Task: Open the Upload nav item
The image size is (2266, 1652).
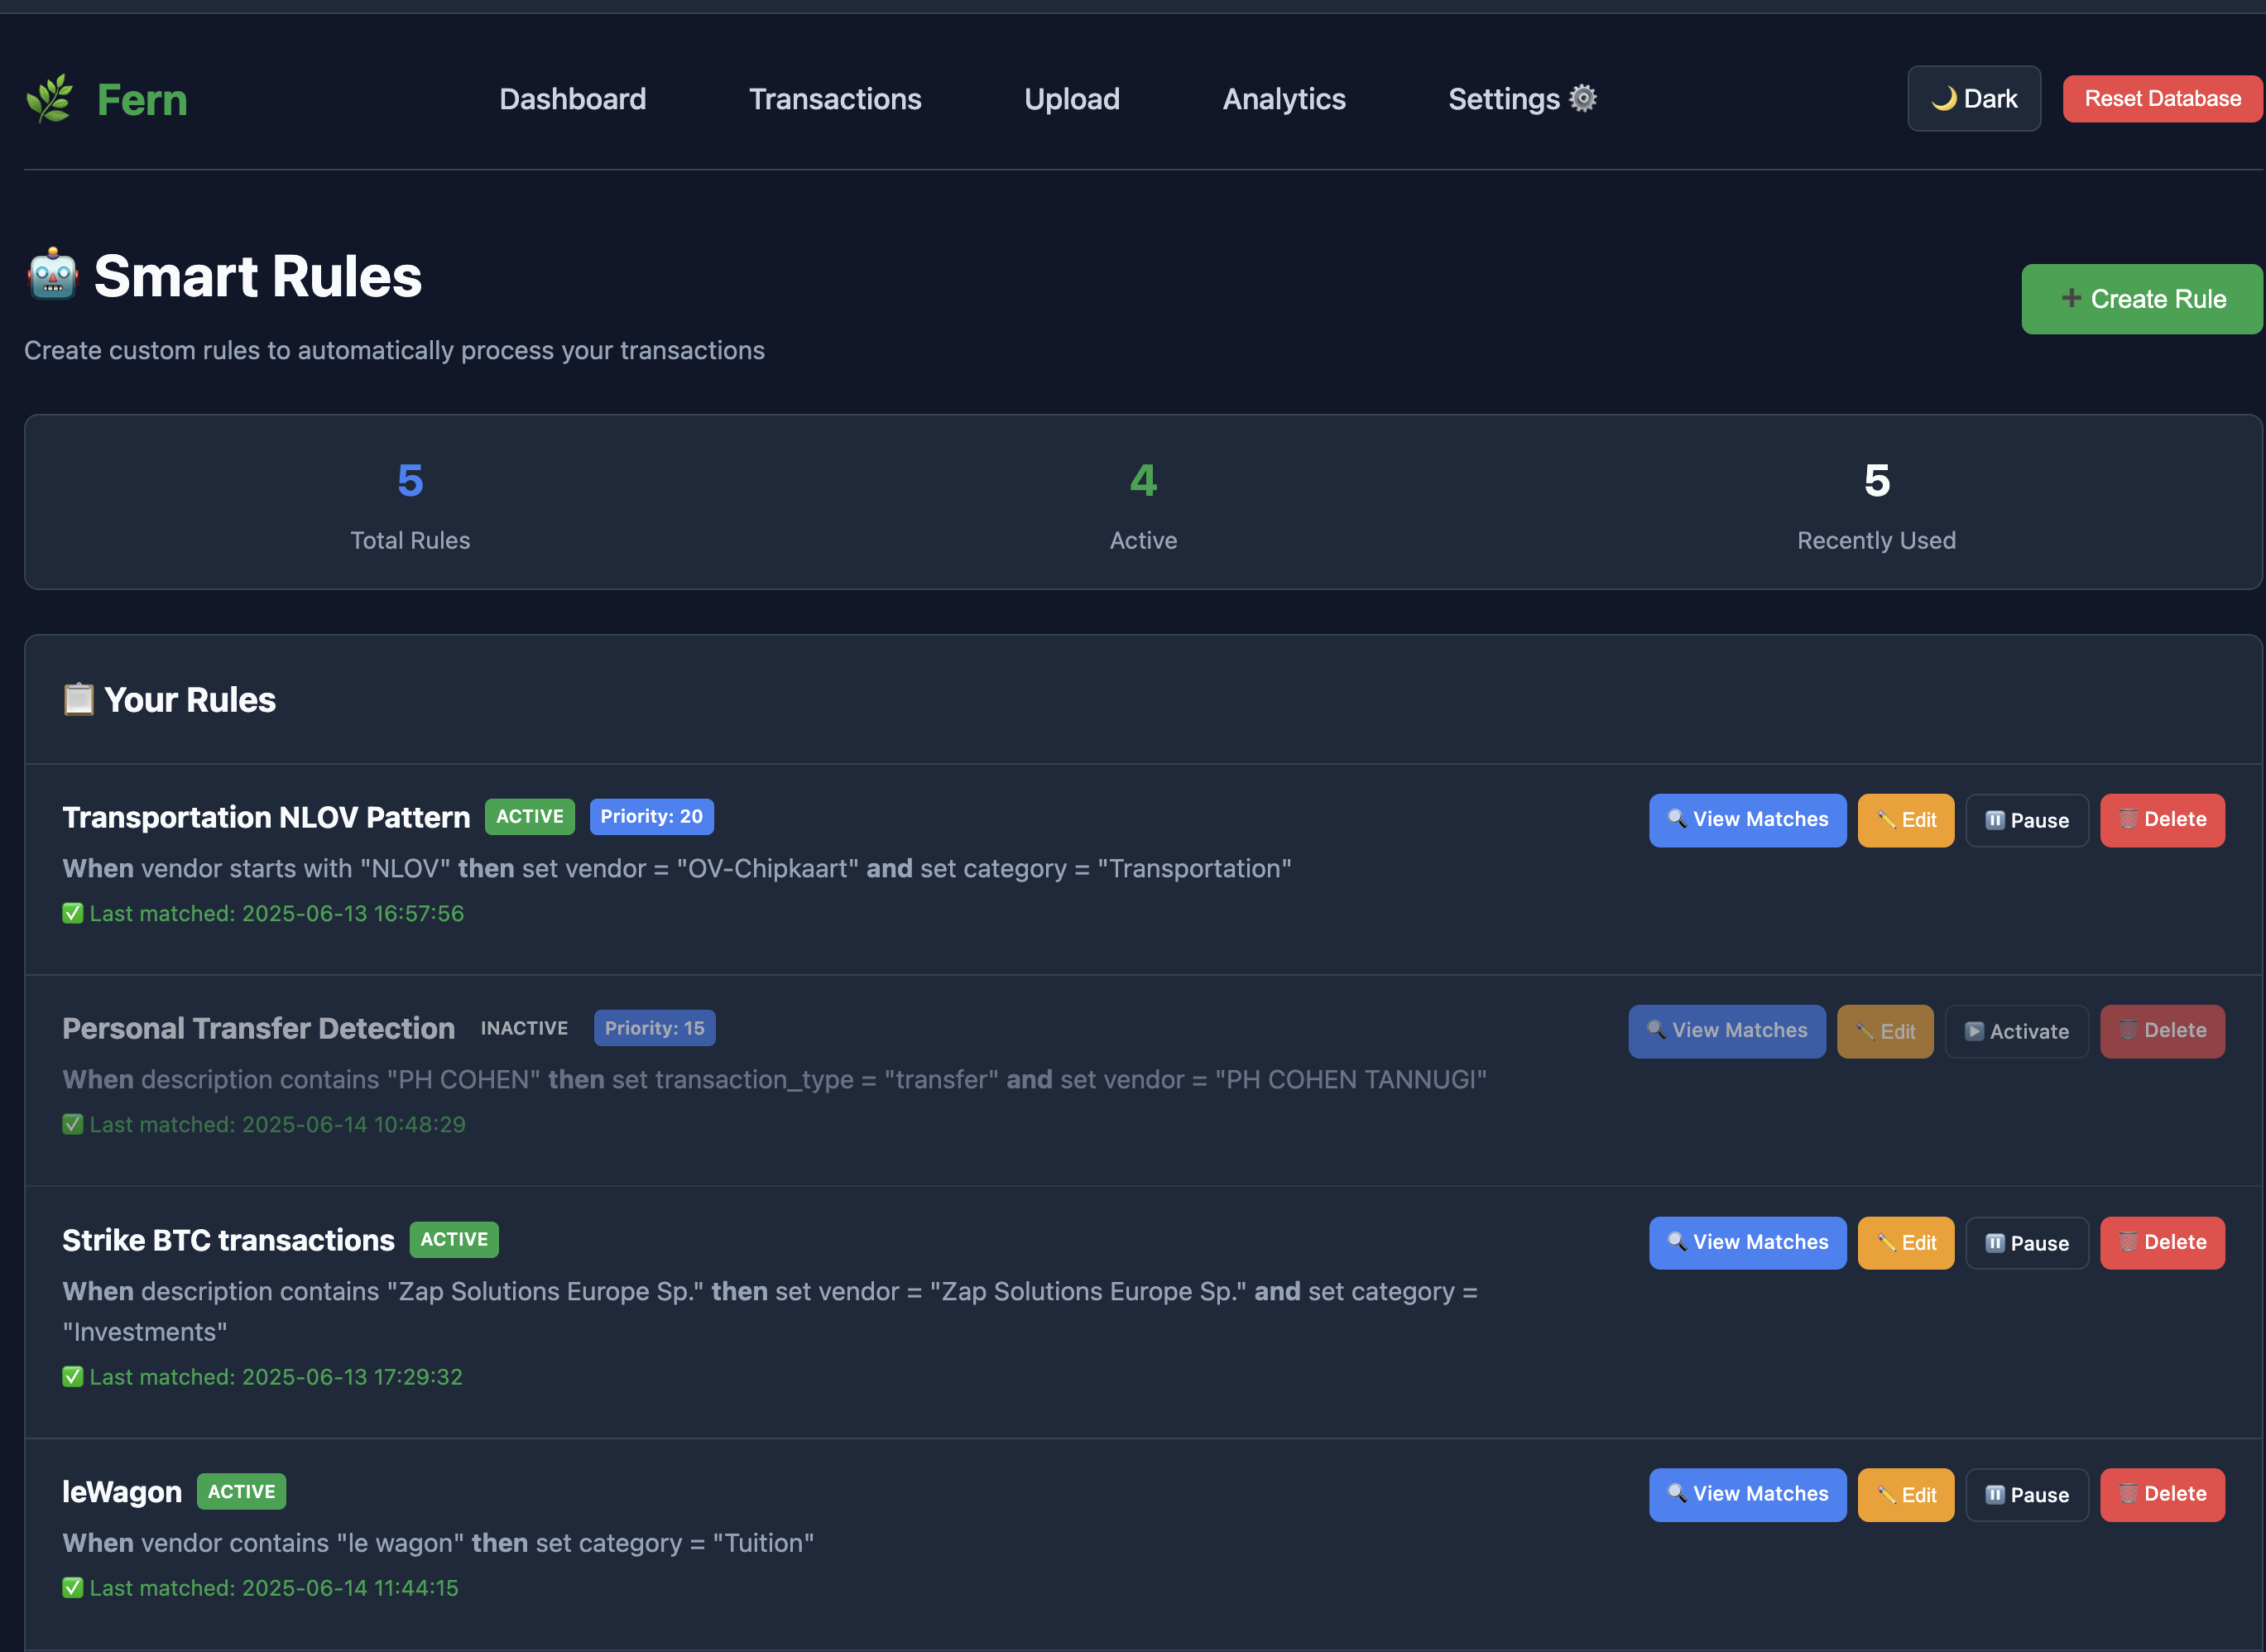Action: coord(1072,99)
